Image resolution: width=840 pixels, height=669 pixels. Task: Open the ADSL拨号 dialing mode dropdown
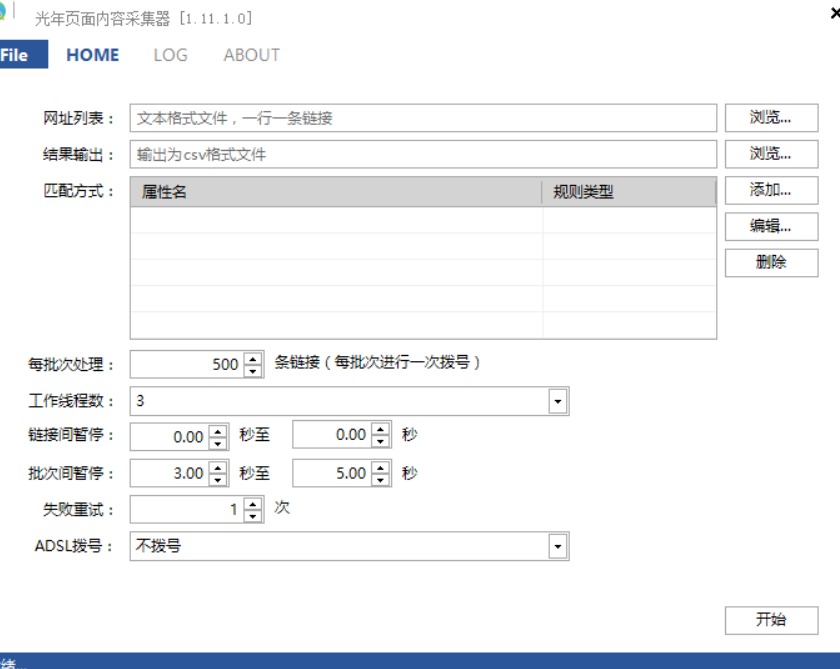tap(559, 545)
